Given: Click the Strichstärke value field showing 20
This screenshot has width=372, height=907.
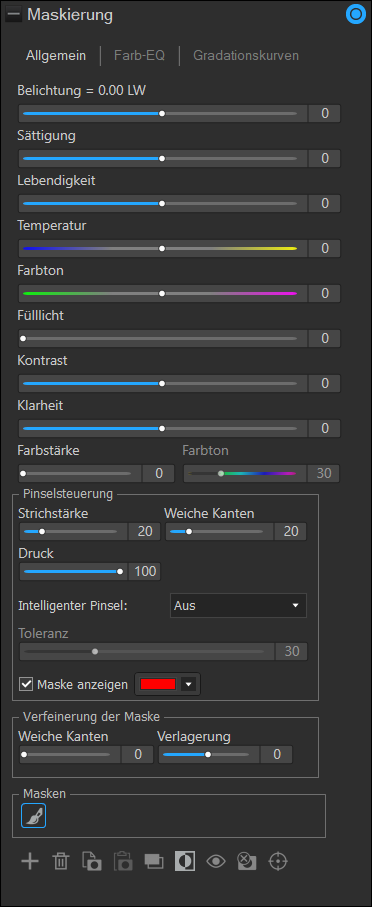Looking at the screenshot, I should [145, 531].
